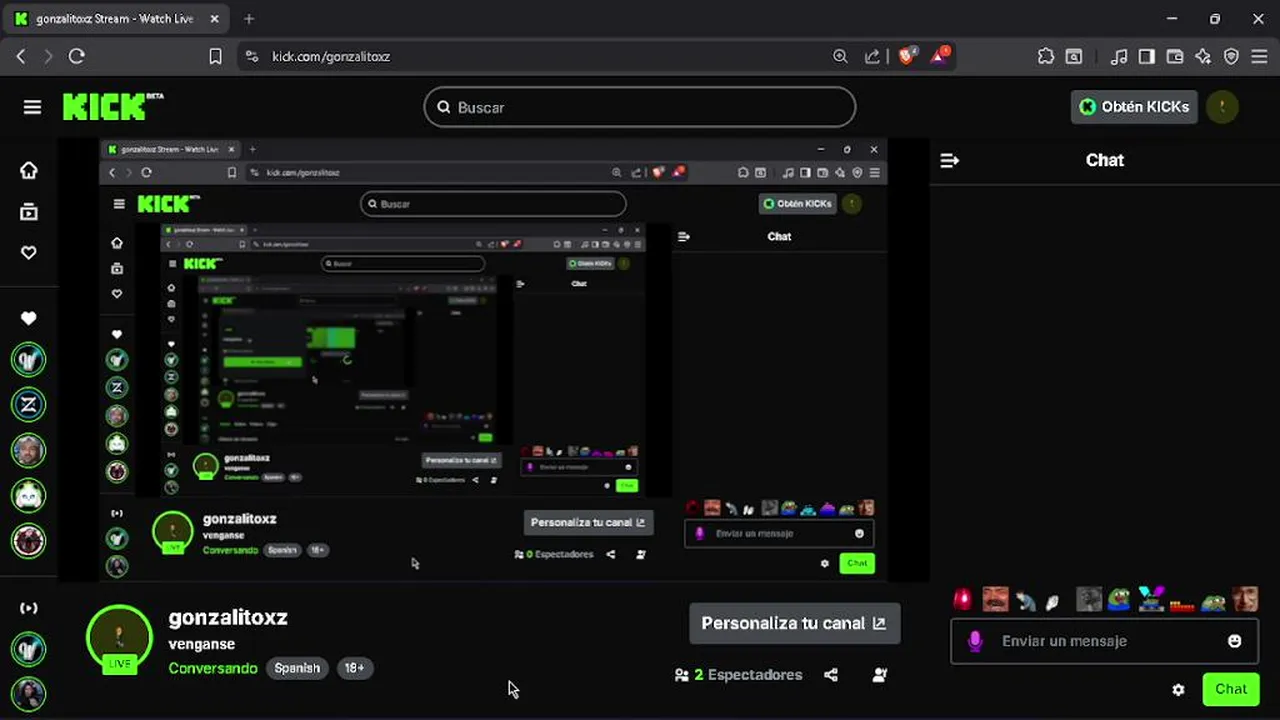Focus the Buscar search field
This screenshot has height=720, width=1280.
point(640,107)
